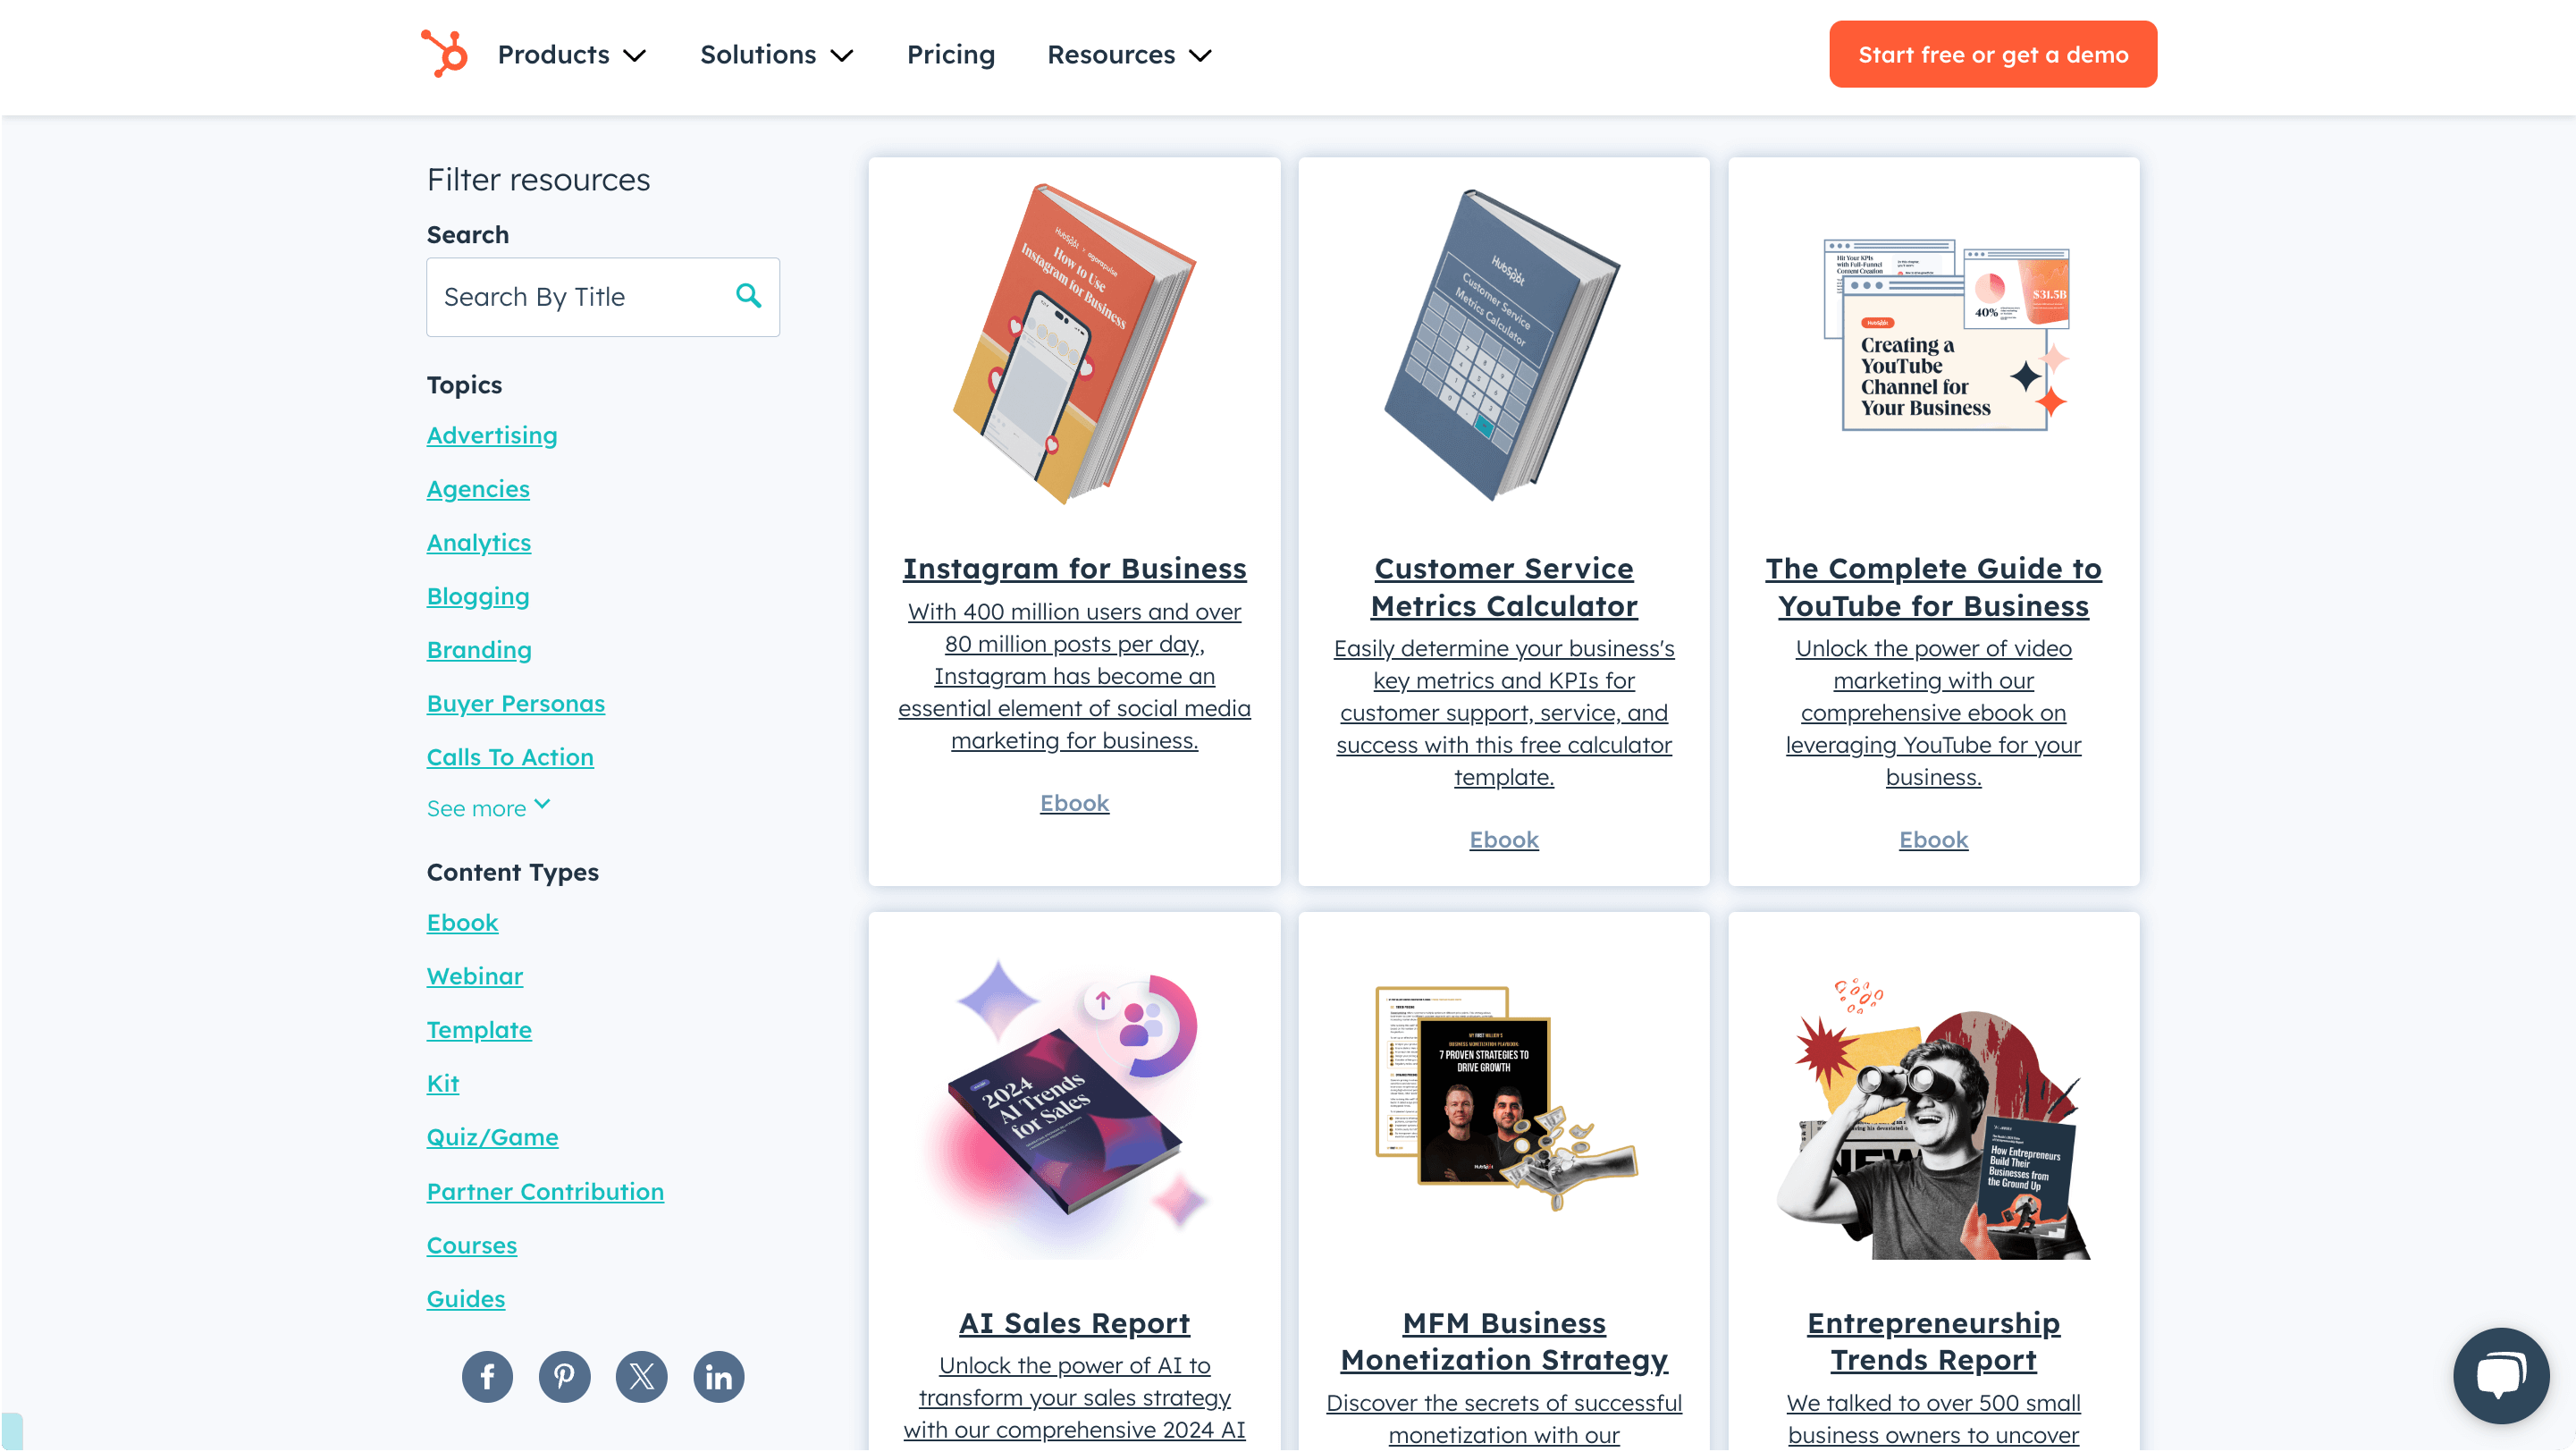
Task: Filter by Calls To Action topic
Action: pyautogui.click(x=510, y=758)
